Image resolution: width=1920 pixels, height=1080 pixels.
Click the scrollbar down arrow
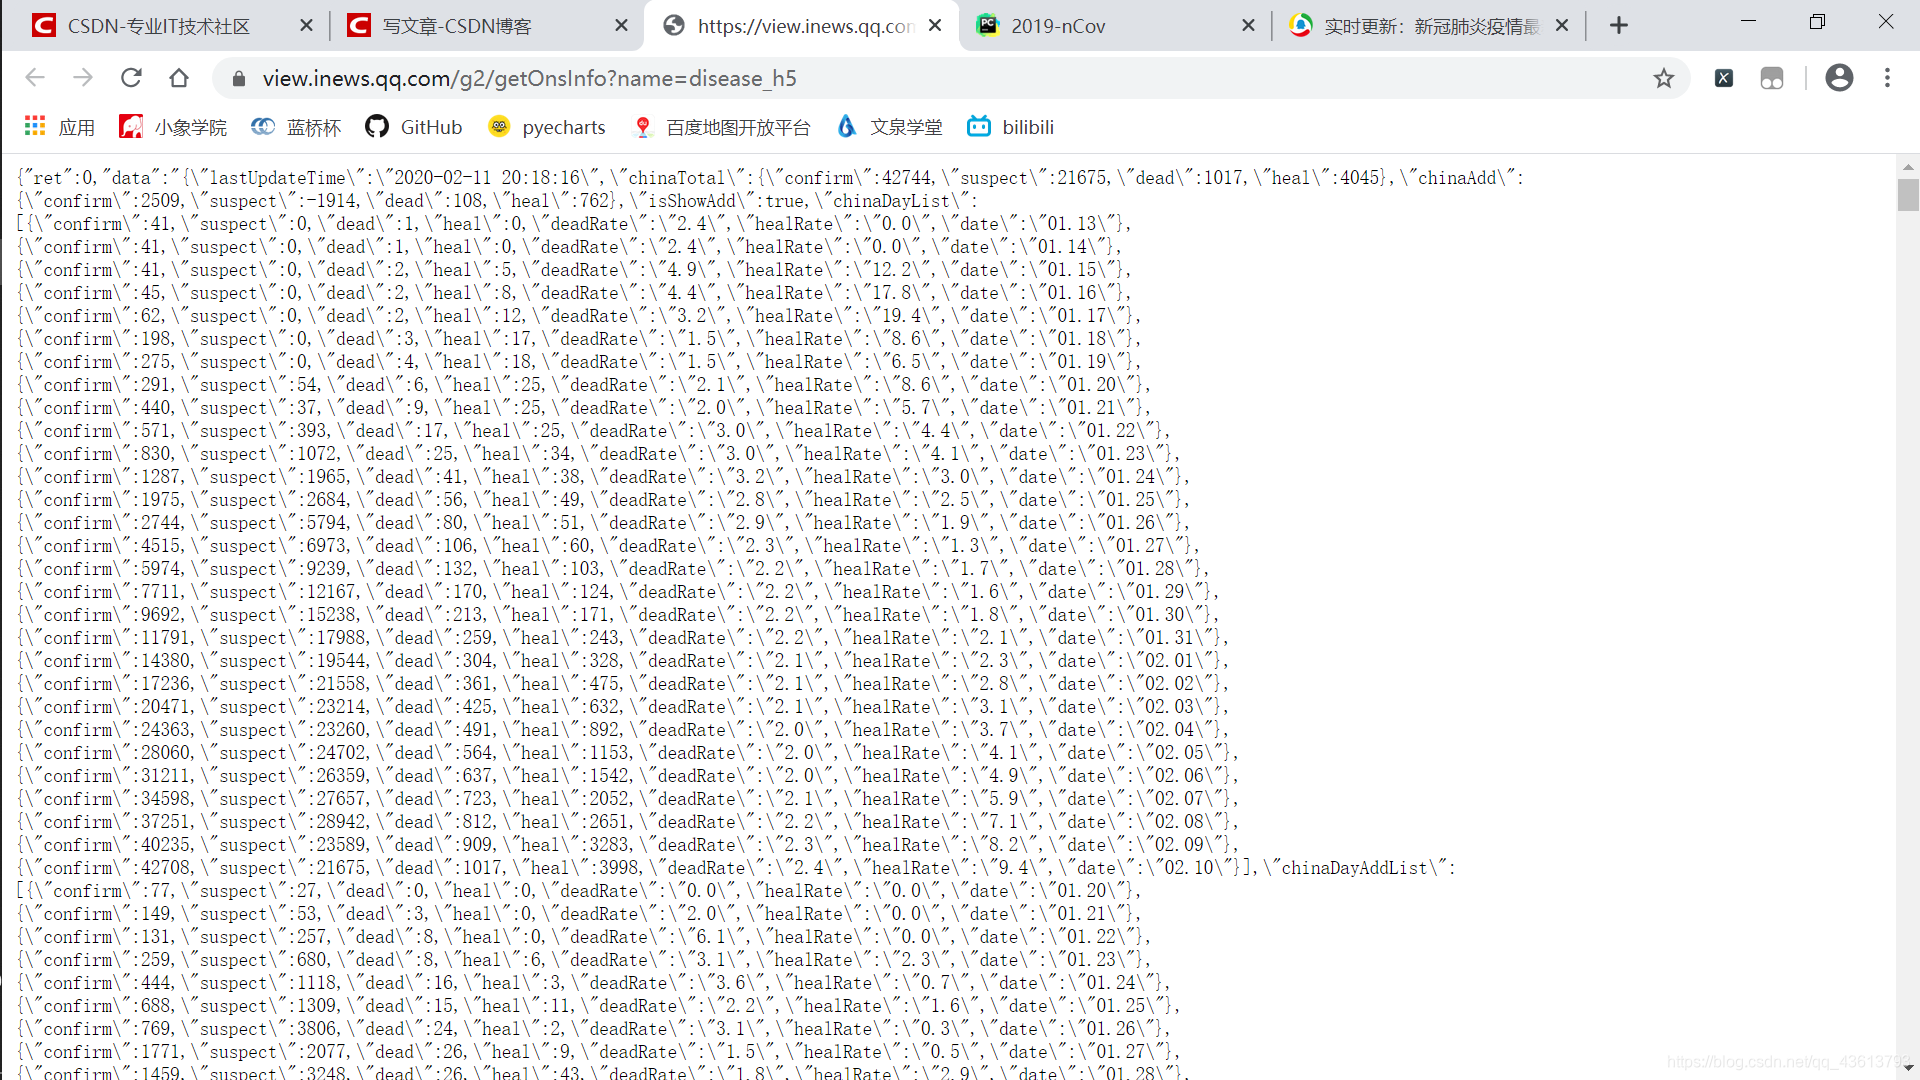[x=1908, y=1069]
